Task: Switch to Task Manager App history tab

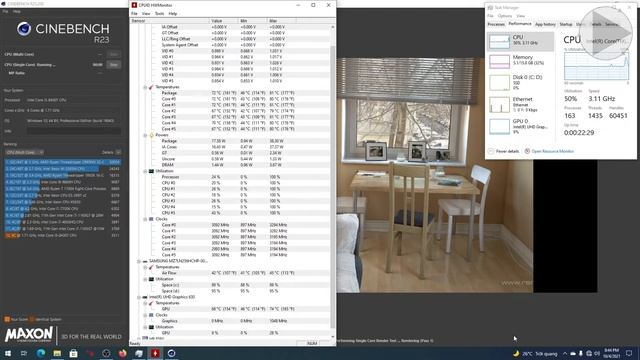Action: click(545, 24)
